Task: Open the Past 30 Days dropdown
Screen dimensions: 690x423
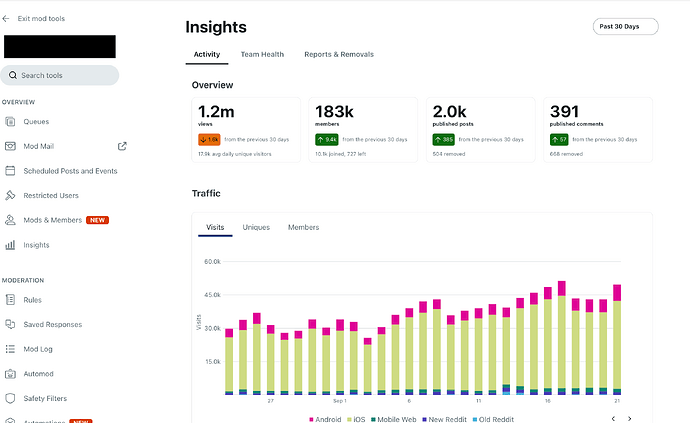Action: pos(625,27)
